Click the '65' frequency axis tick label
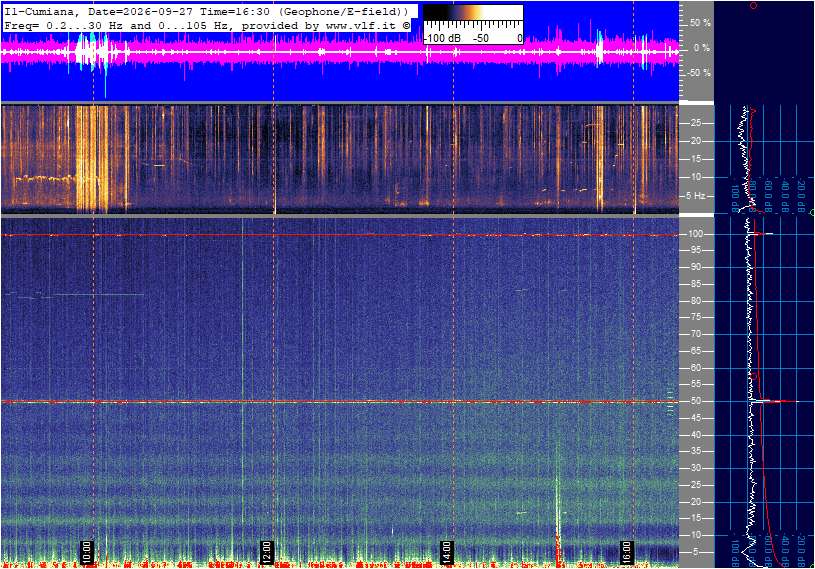 (695, 351)
